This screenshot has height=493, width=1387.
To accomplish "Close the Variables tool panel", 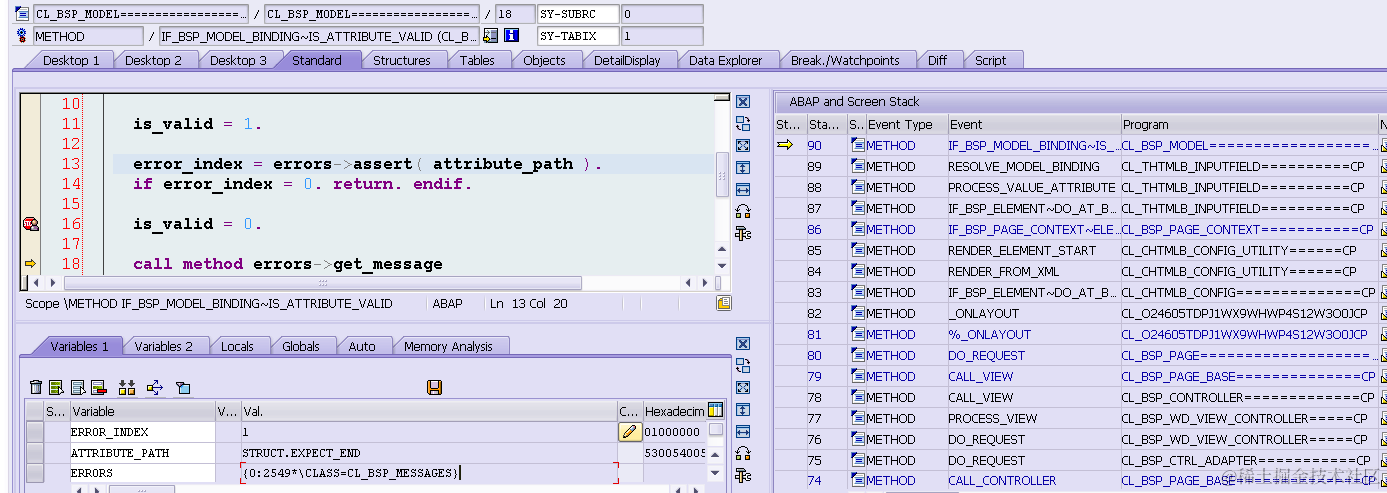I will (x=743, y=343).
